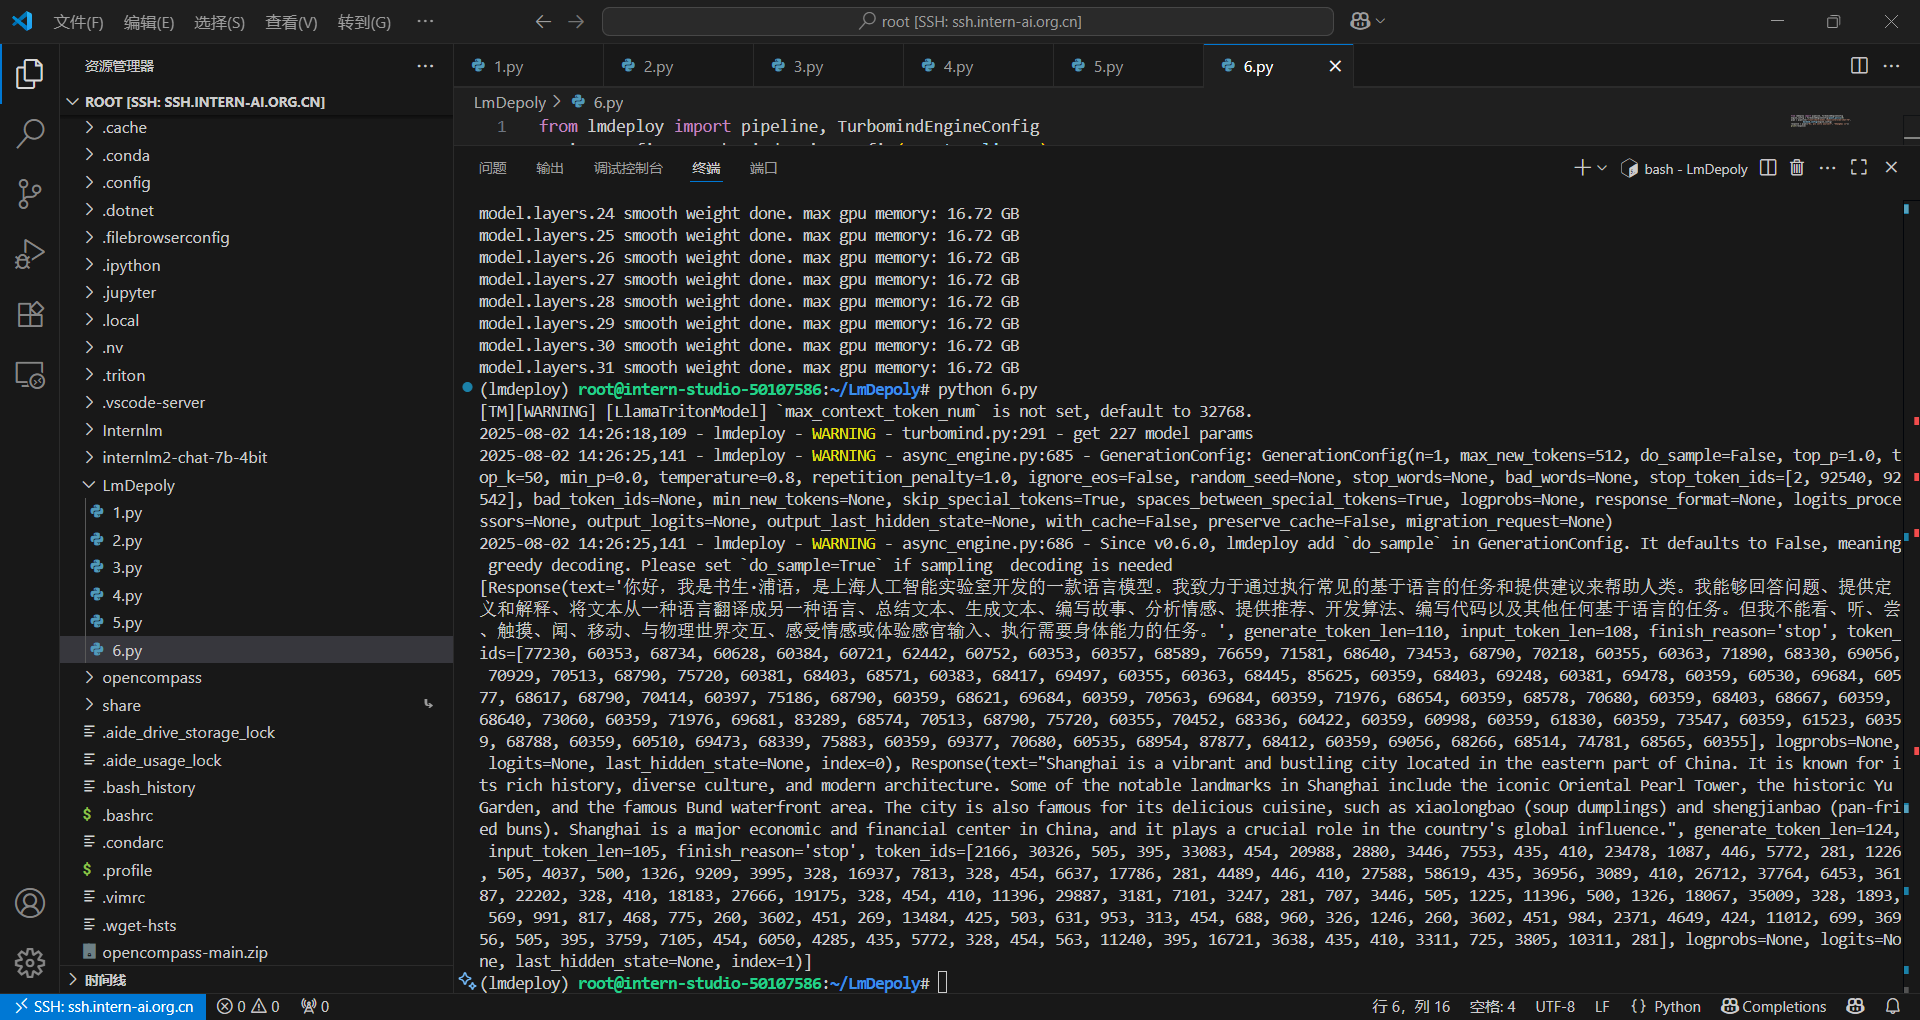Switch to the 输出 panel tab
1920x1020 pixels.
tap(550, 168)
